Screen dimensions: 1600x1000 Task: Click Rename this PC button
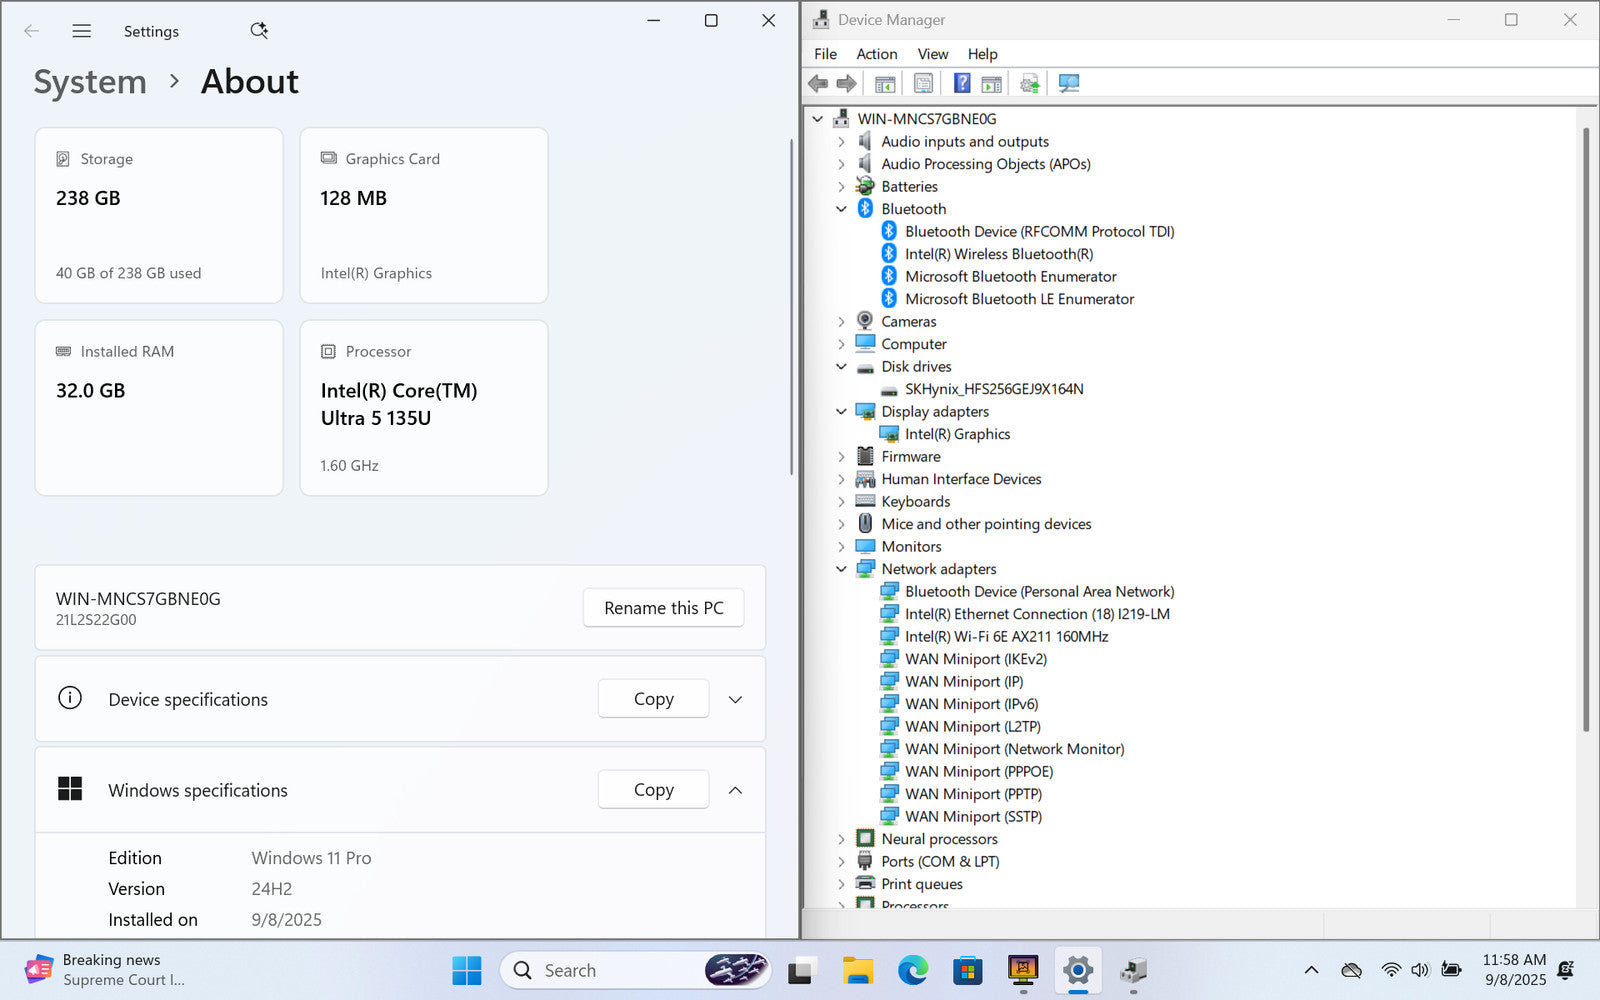663,608
